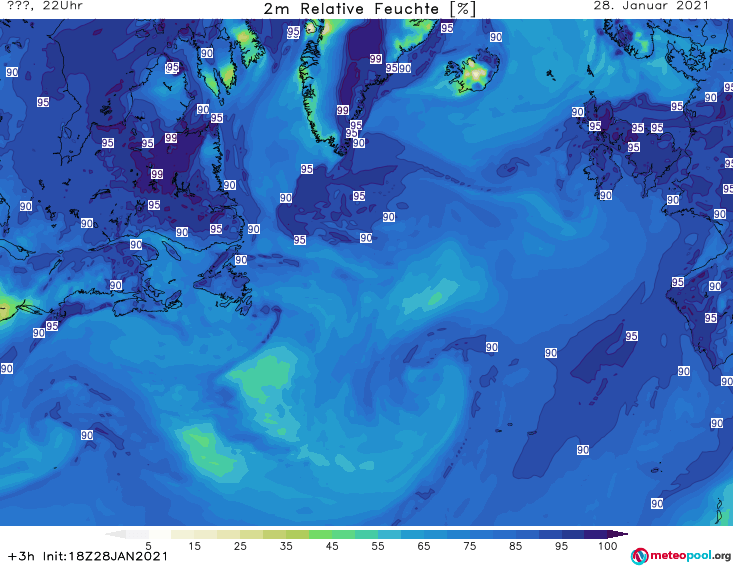Click the '35' value on the color scale

(x=286, y=546)
